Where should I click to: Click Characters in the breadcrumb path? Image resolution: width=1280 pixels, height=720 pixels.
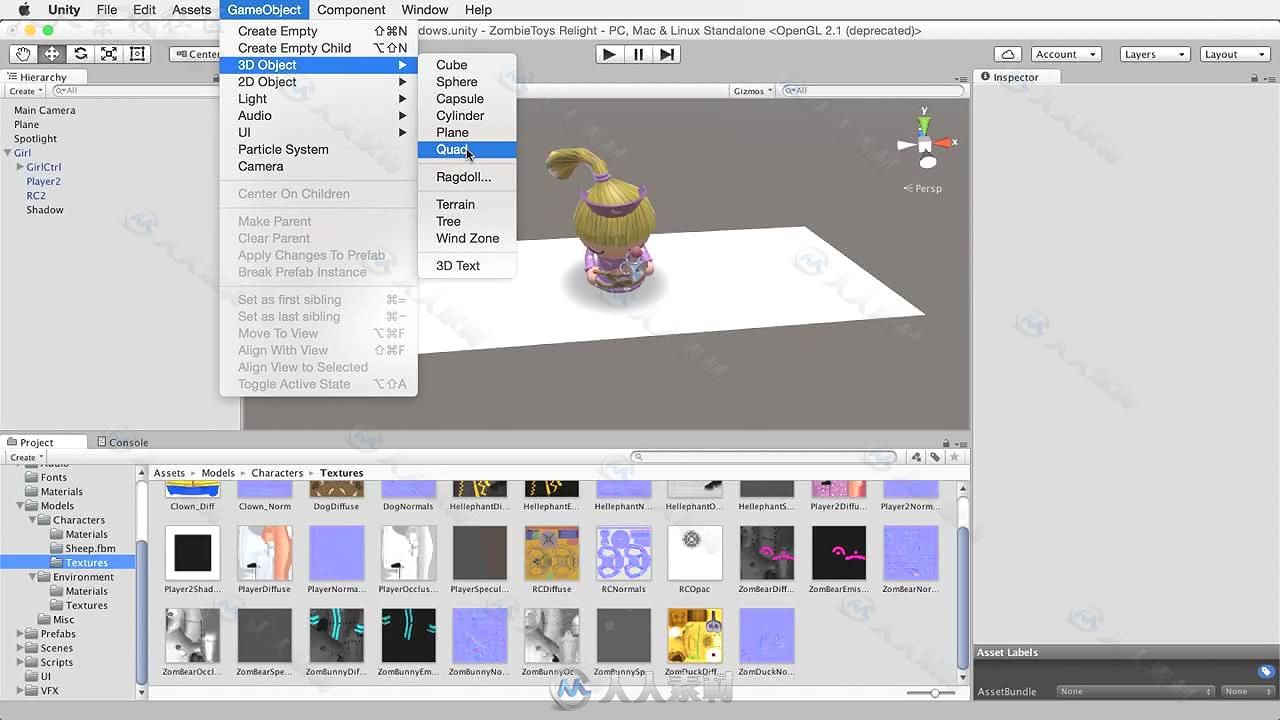tap(277, 473)
